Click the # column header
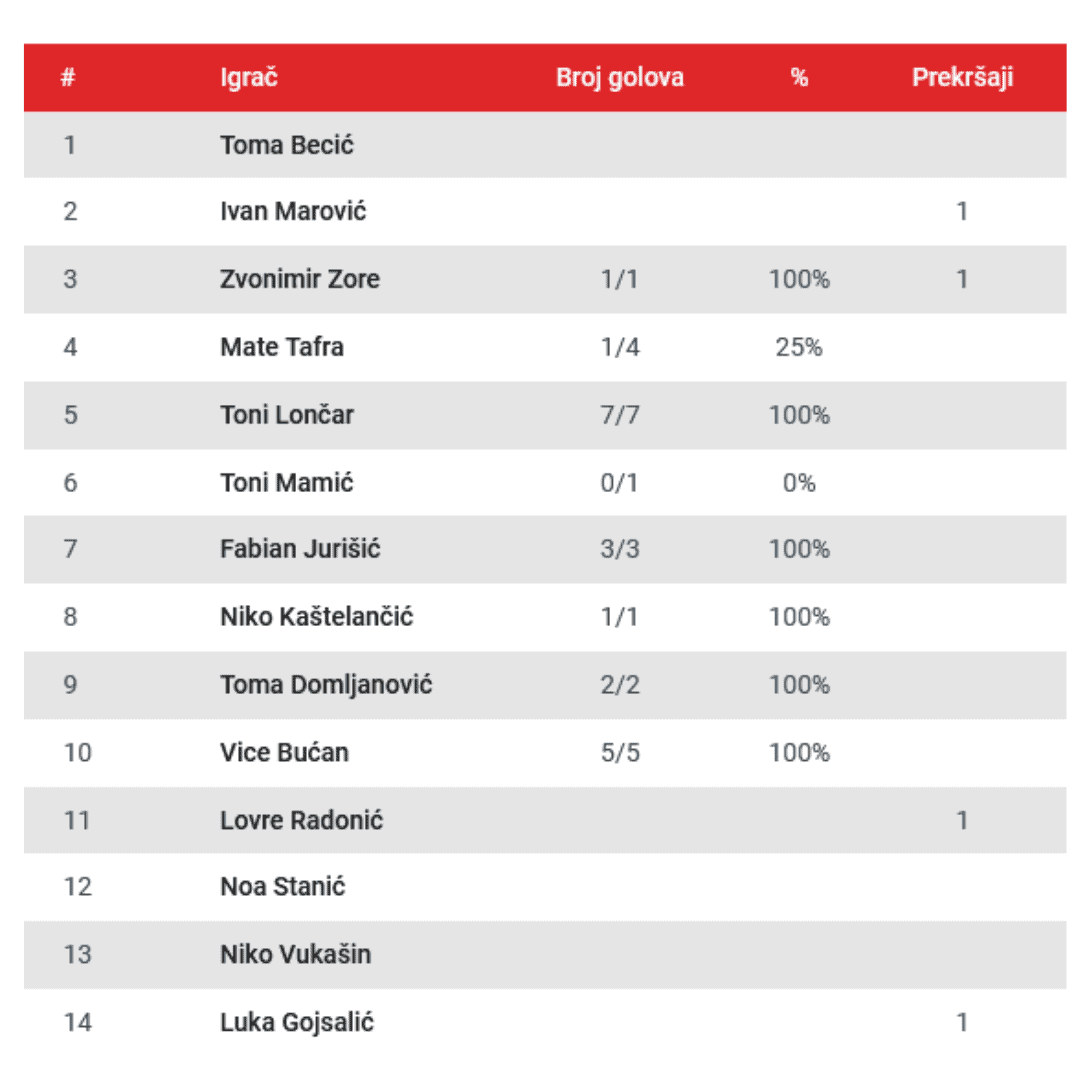The height and width of the screenshot is (1080, 1080). (68, 78)
